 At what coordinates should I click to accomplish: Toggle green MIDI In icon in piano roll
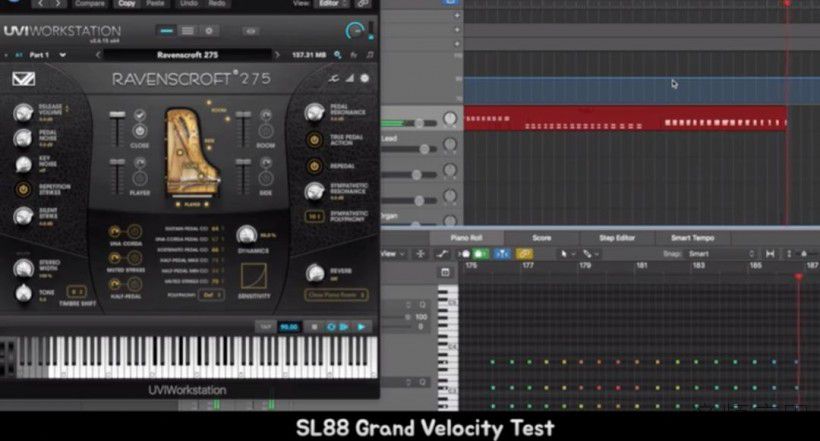pos(480,254)
